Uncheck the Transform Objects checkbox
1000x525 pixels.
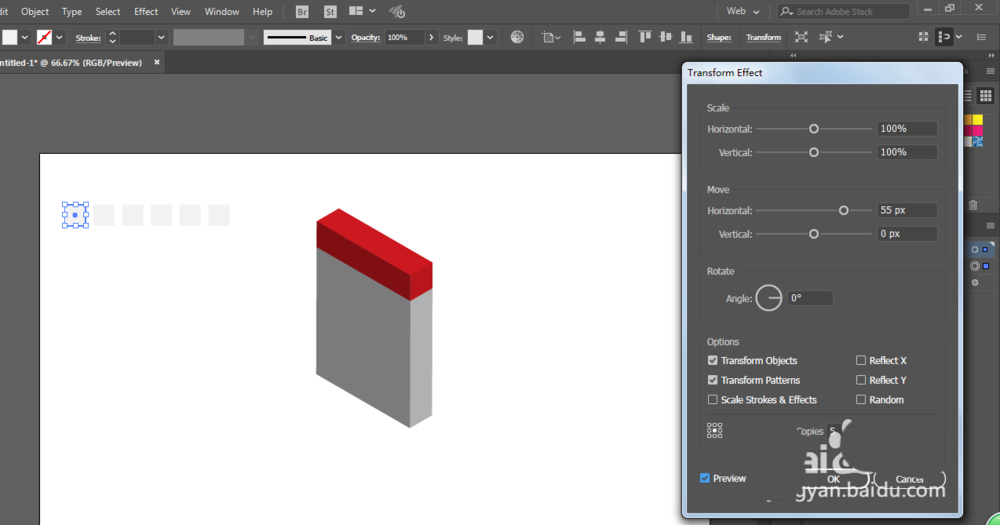(713, 361)
